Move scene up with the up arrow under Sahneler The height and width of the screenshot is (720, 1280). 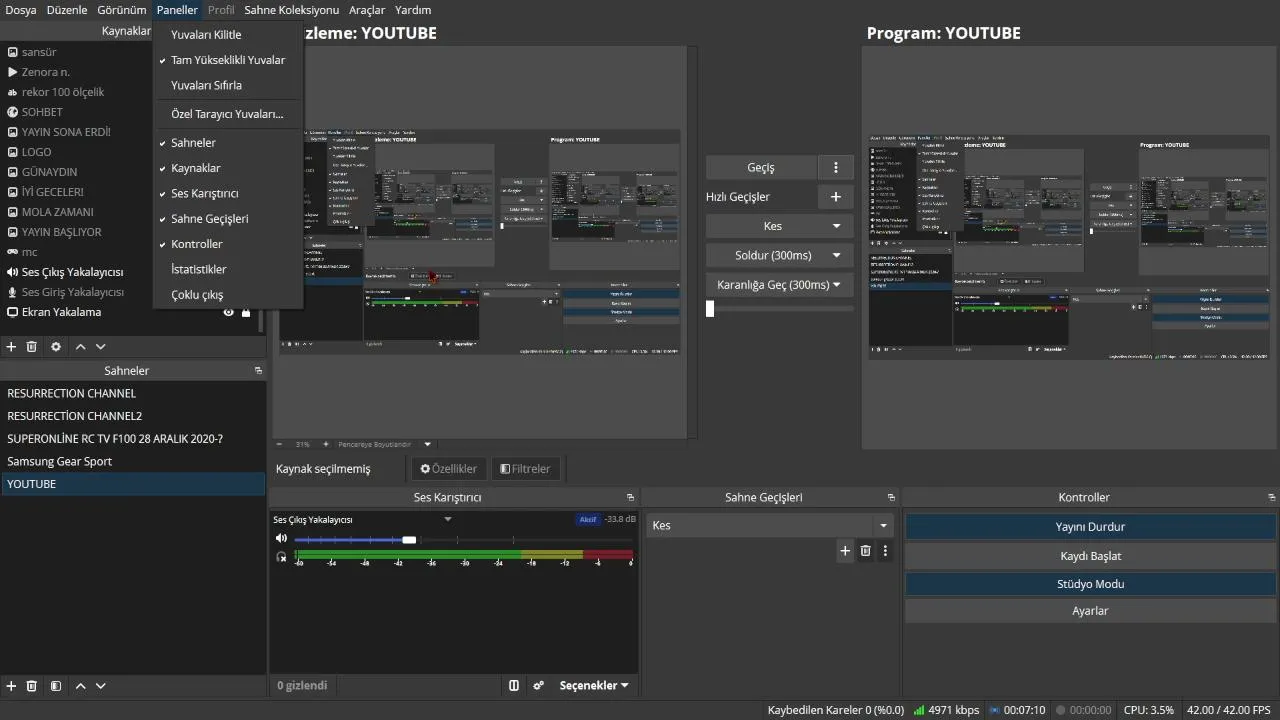(81, 686)
